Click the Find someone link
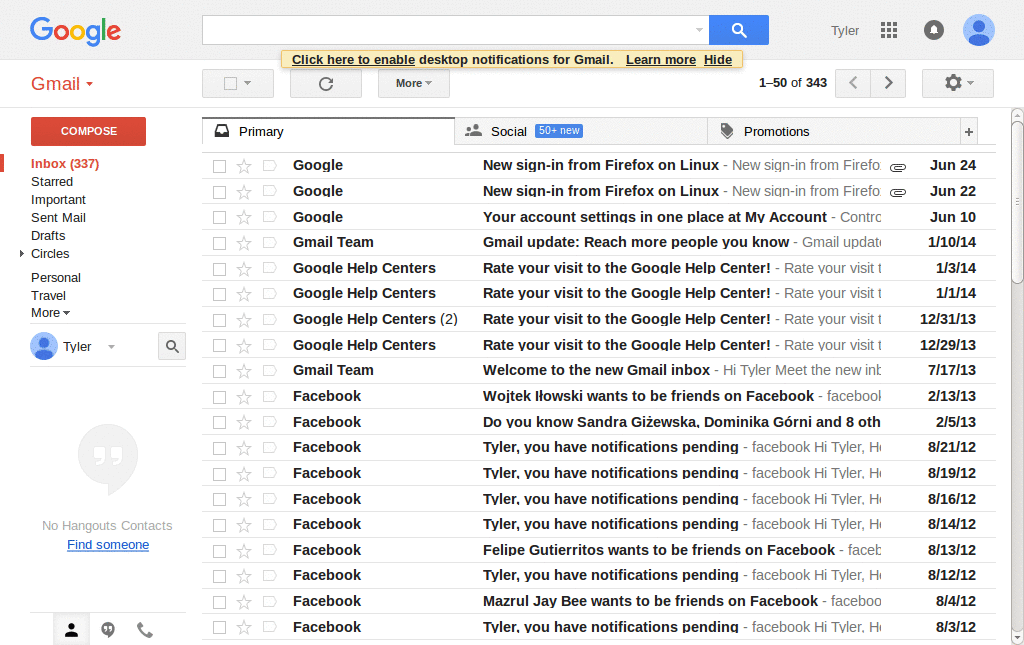The height and width of the screenshot is (645, 1024). pos(108,544)
